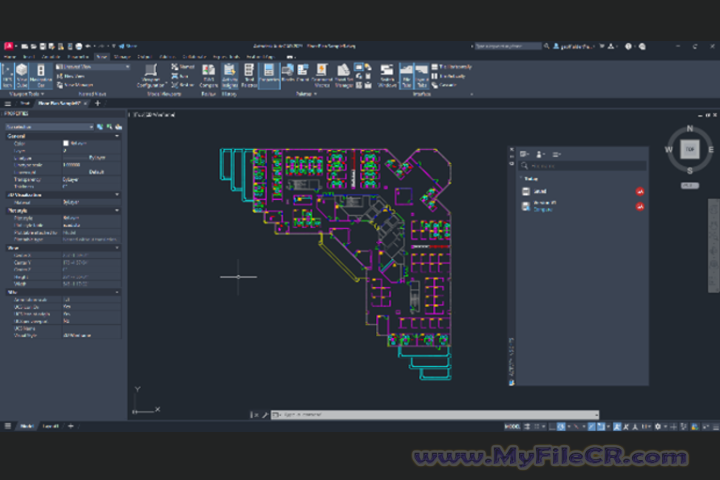Open the AutoCAD application menu logo
This screenshot has width=720, height=480.
pos(8,46)
